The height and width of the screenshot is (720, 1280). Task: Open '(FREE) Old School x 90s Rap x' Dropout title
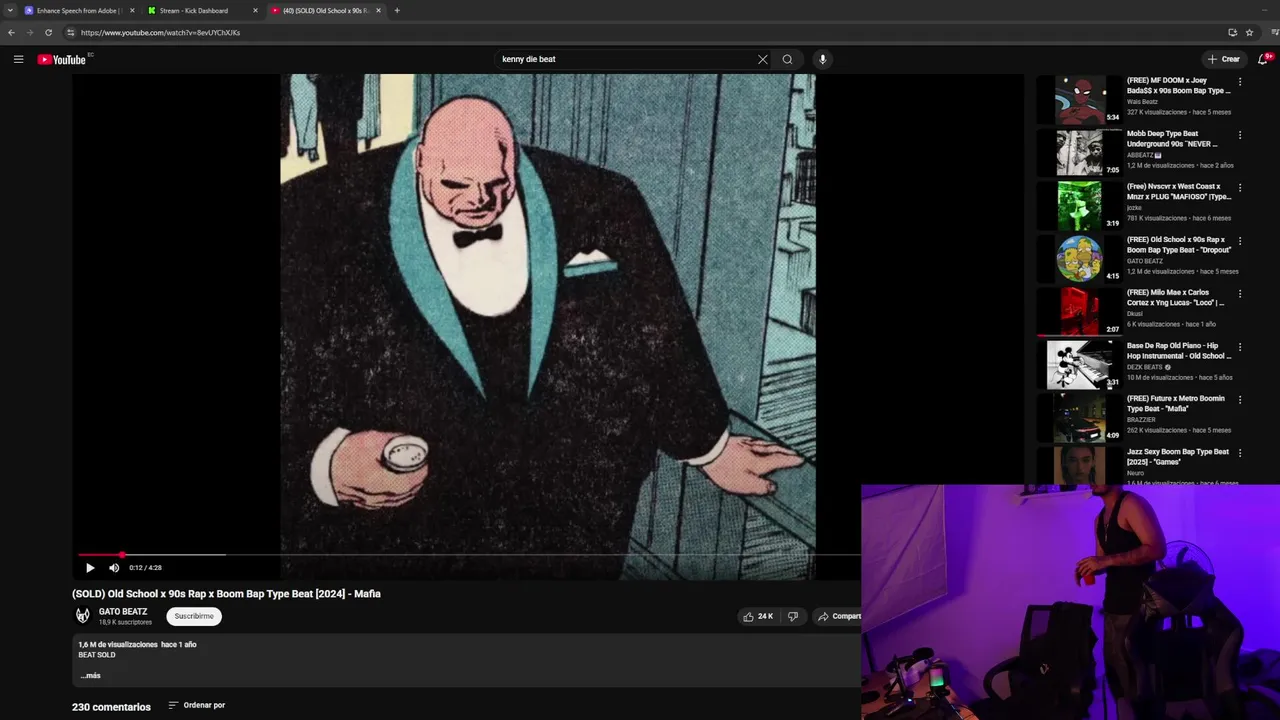1177,245
